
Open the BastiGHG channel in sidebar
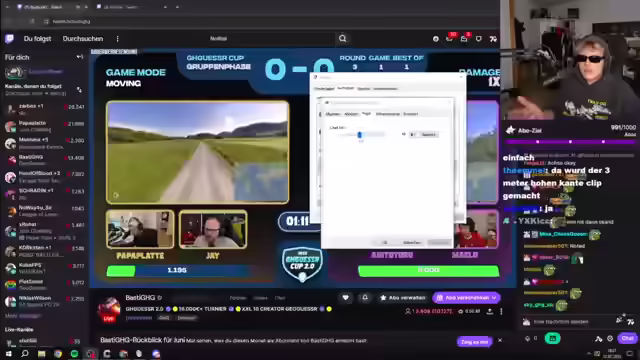pos(44,160)
